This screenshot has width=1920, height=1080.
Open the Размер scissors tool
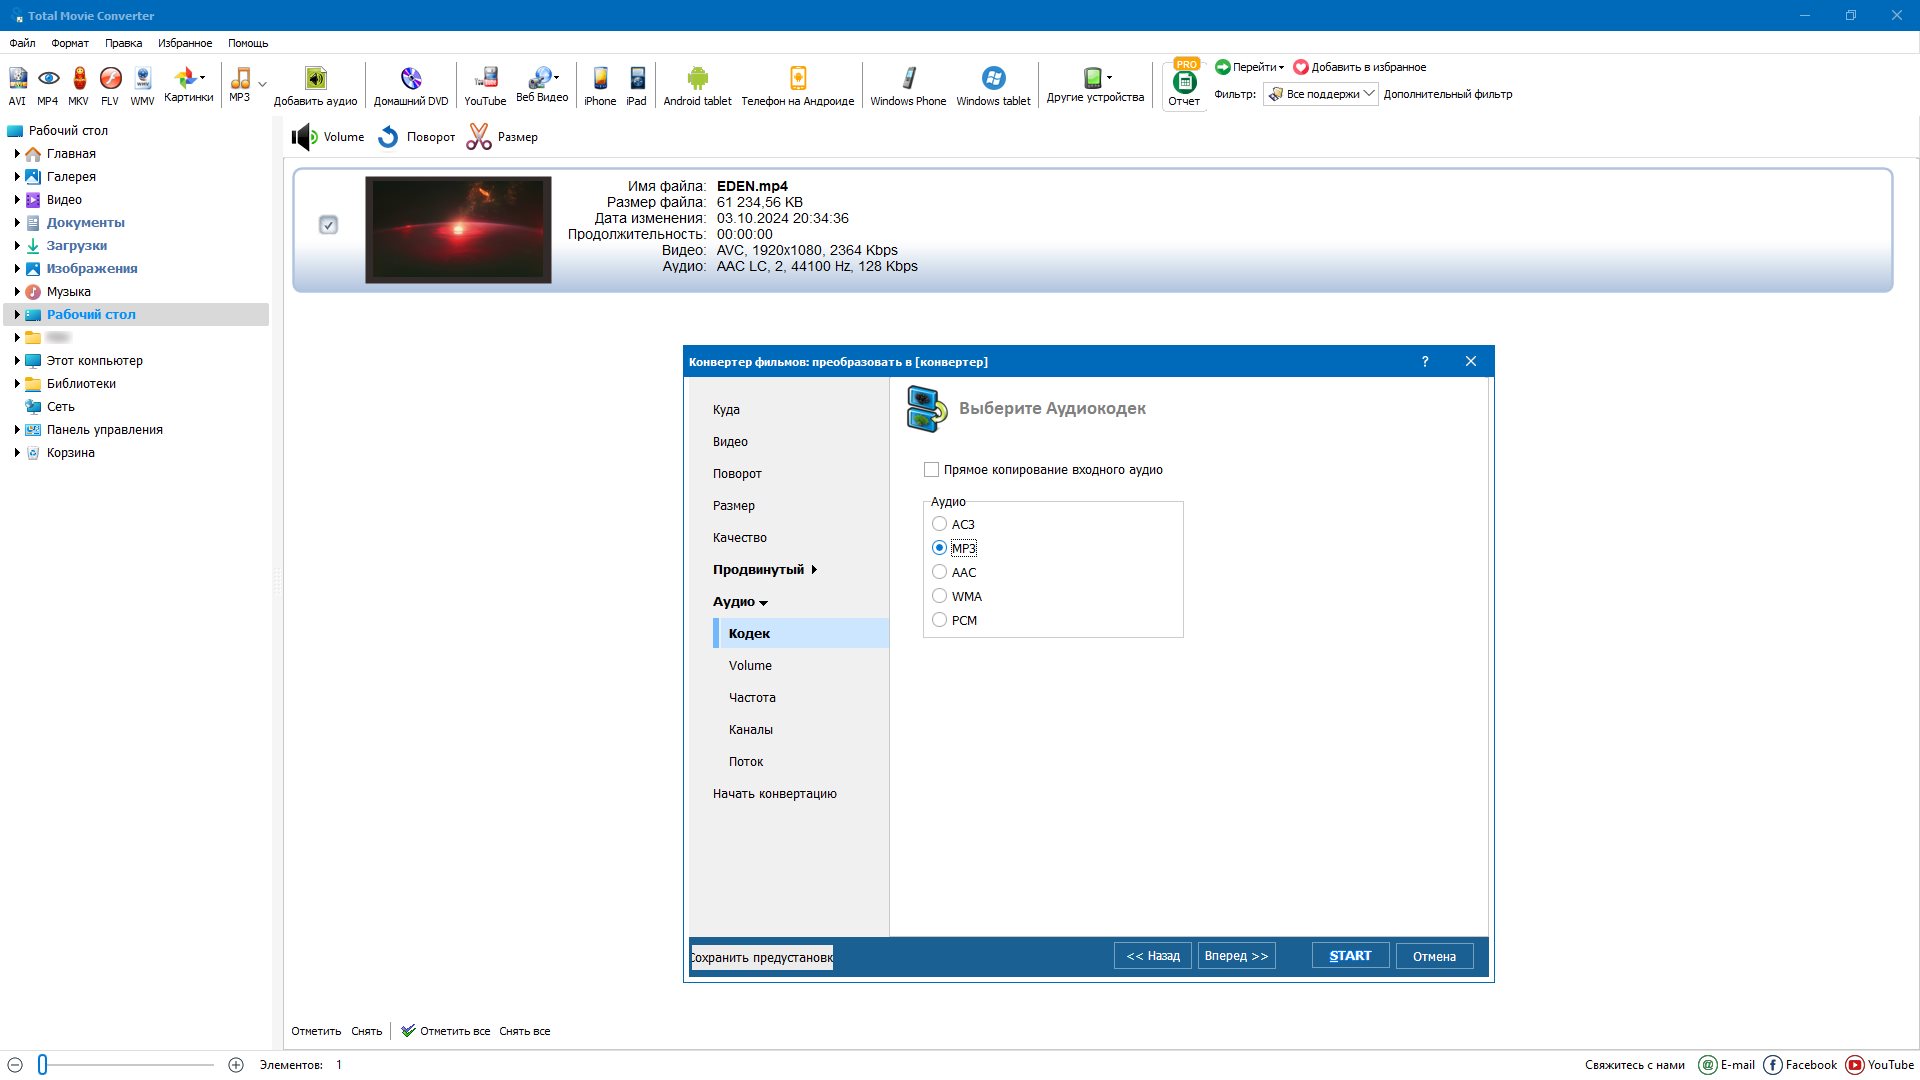(503, 137)
